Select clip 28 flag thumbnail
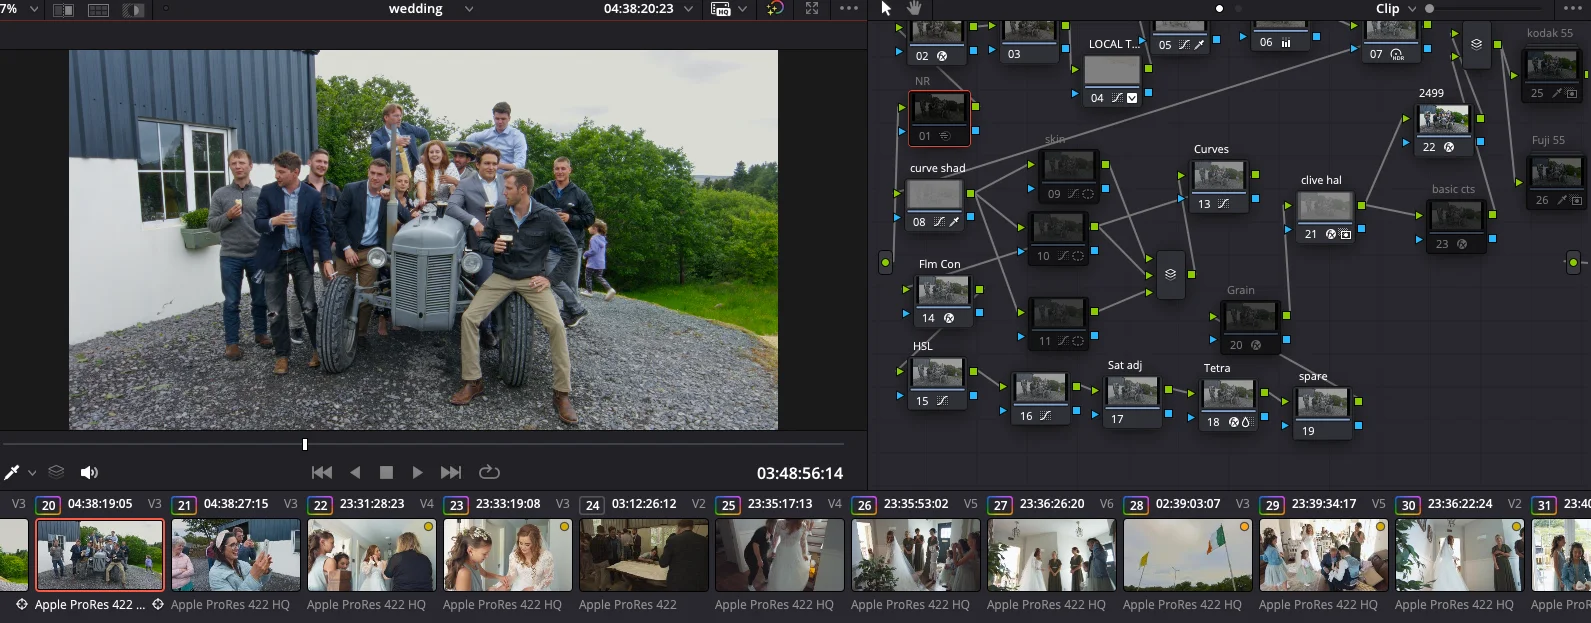This screenshot has width=1591, height=623. (x=1187, y=555)
